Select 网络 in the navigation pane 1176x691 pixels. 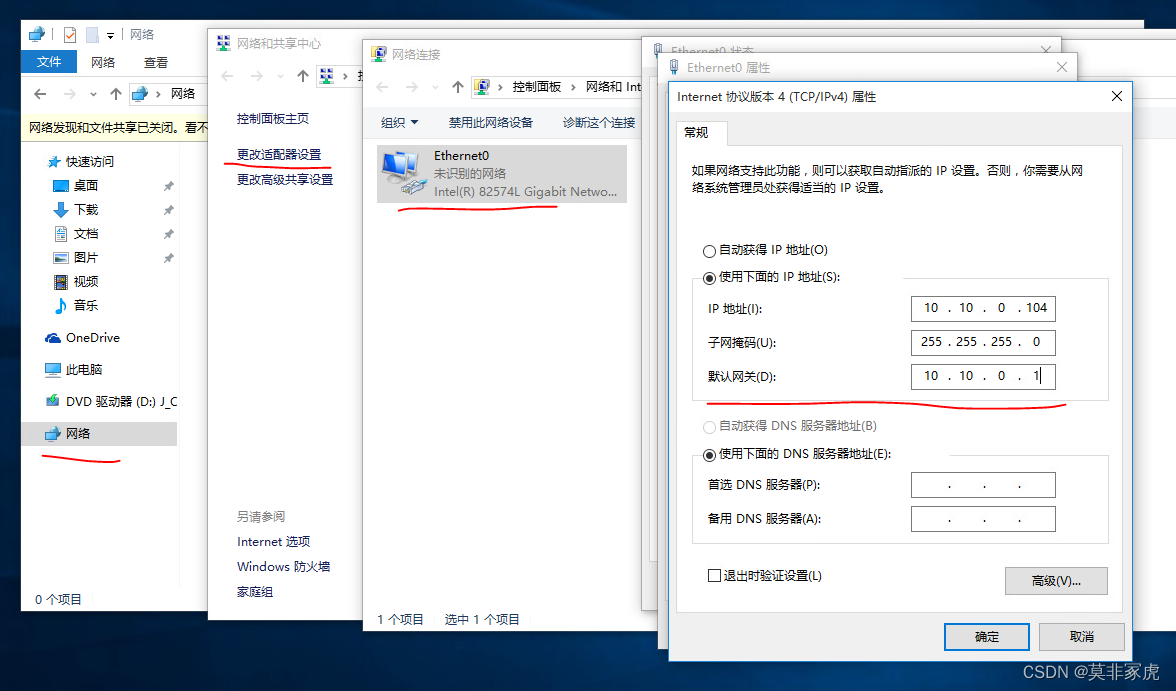click(99, 434)
